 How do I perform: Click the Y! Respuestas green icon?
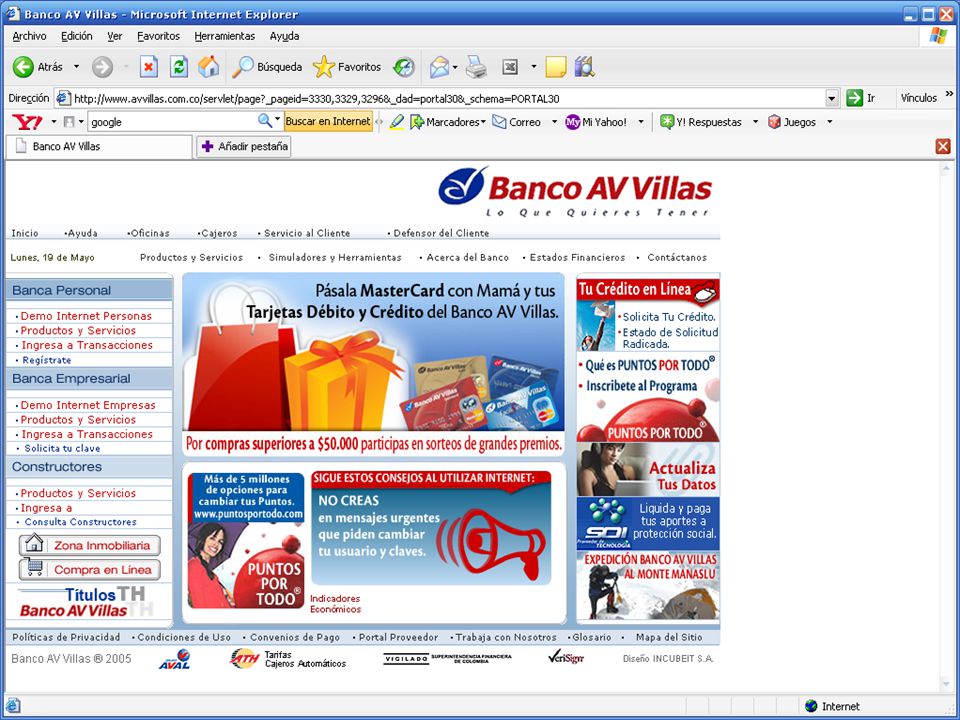(x=667, y=122)
